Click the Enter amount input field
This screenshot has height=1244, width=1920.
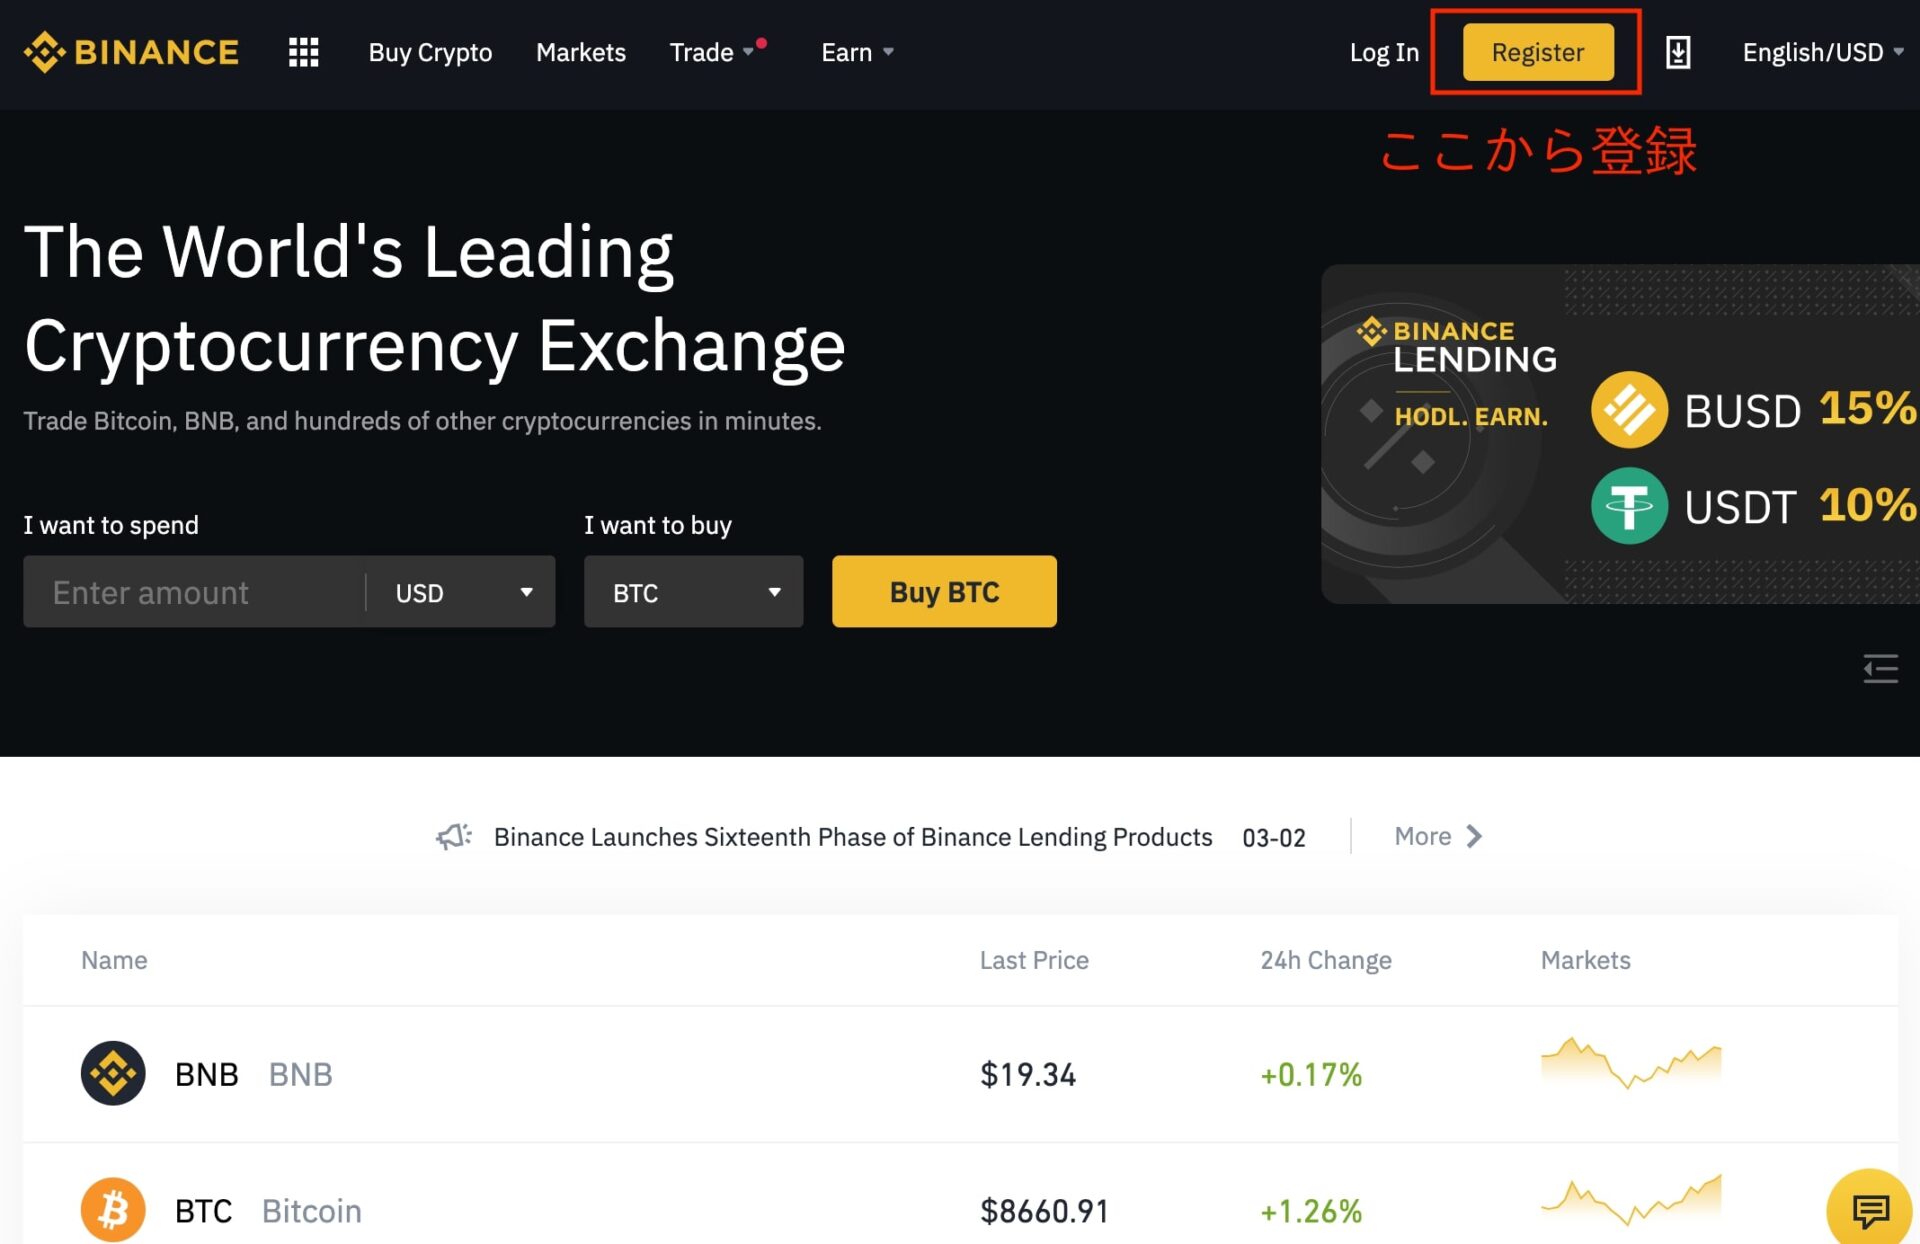[195, 592]
